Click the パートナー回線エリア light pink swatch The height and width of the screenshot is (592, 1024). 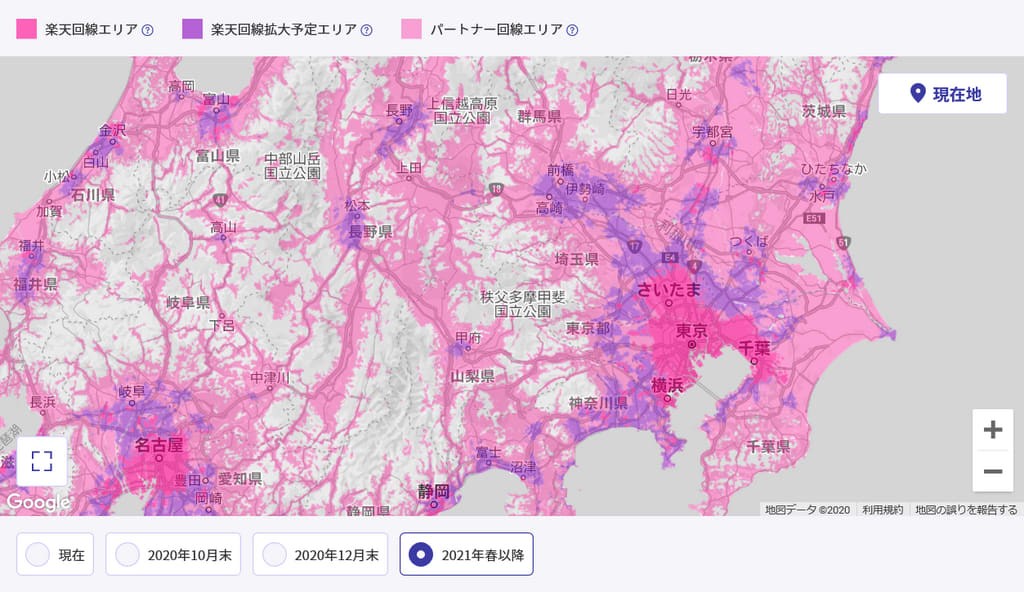[x=411, y=29]
